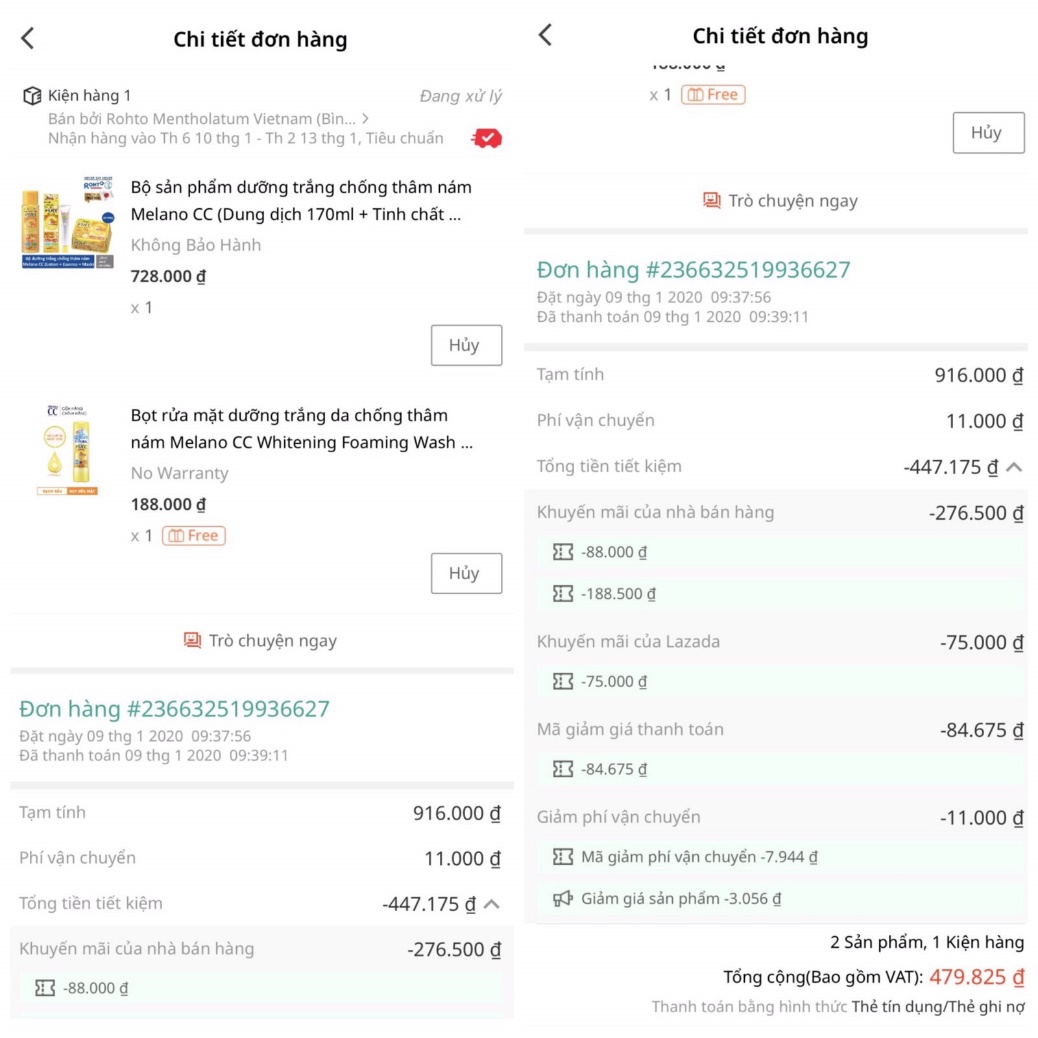Image resolution: width=1038 pixels, height=1038 pixels.
Task: Open Trò chuyện ngay chat on right screen
Action: (780, 200)
